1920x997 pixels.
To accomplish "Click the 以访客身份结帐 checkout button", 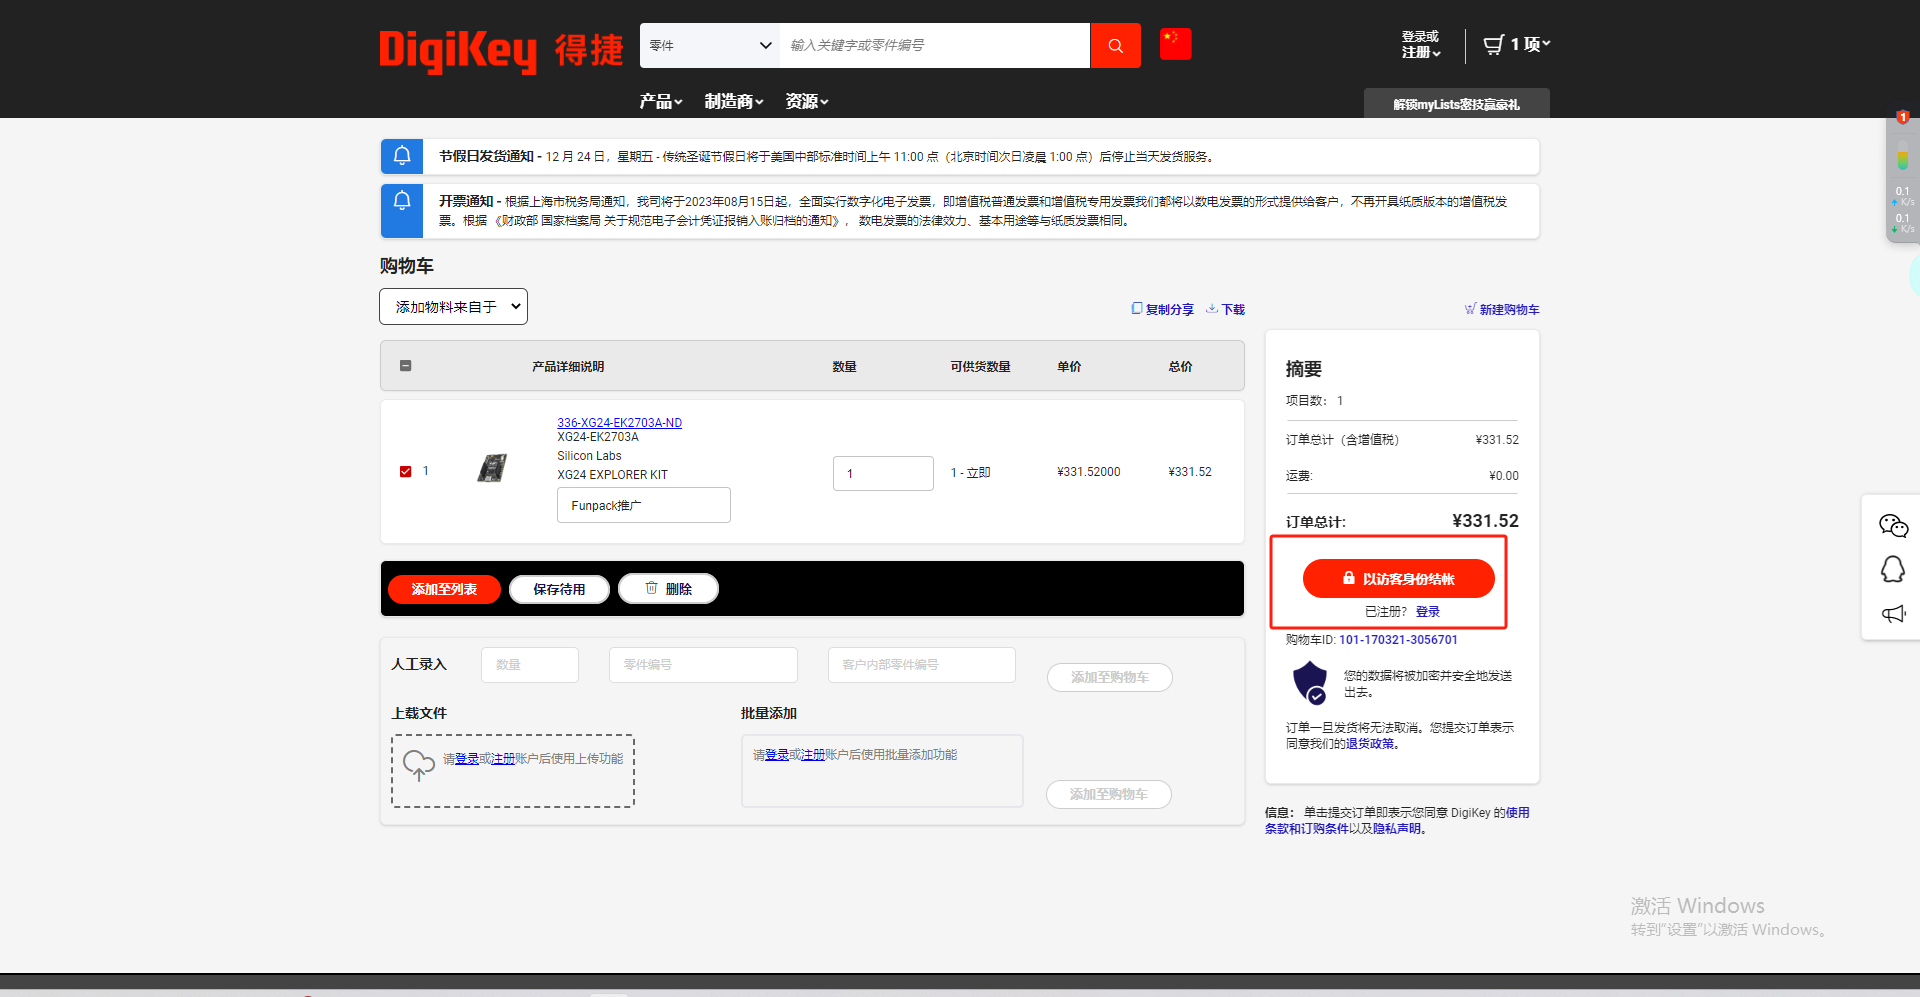I will [x=1398, y=578].
